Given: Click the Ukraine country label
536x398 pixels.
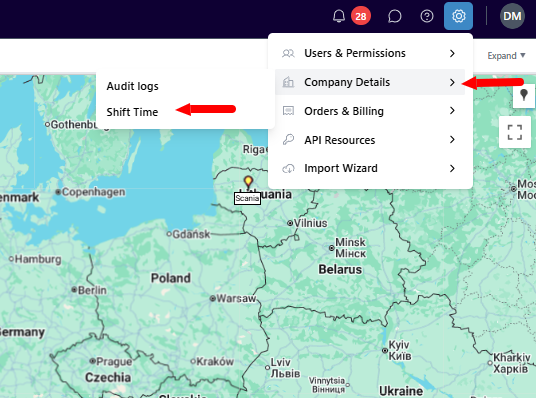Looking at the screenshot, I should (x=401, y=391).
